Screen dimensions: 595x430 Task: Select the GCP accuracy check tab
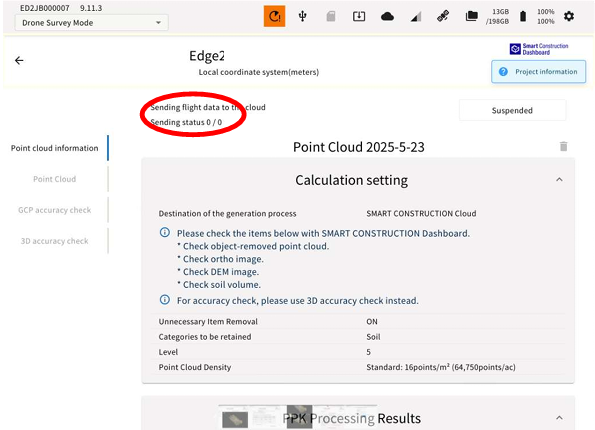[x=55, y=210]
